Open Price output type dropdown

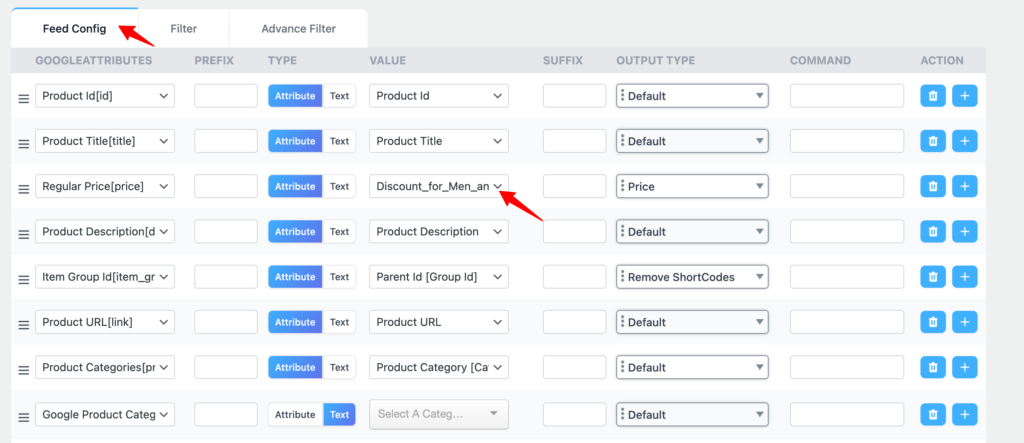[692, 186]
